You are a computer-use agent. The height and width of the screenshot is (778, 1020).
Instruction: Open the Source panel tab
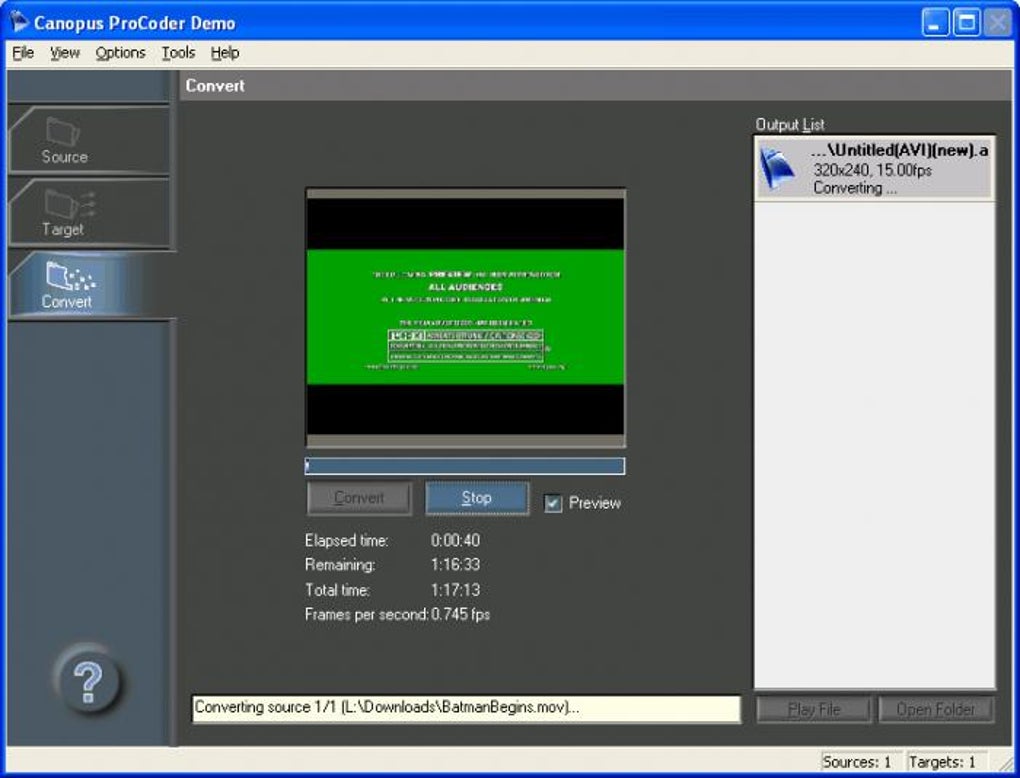[x=89, y=139]
